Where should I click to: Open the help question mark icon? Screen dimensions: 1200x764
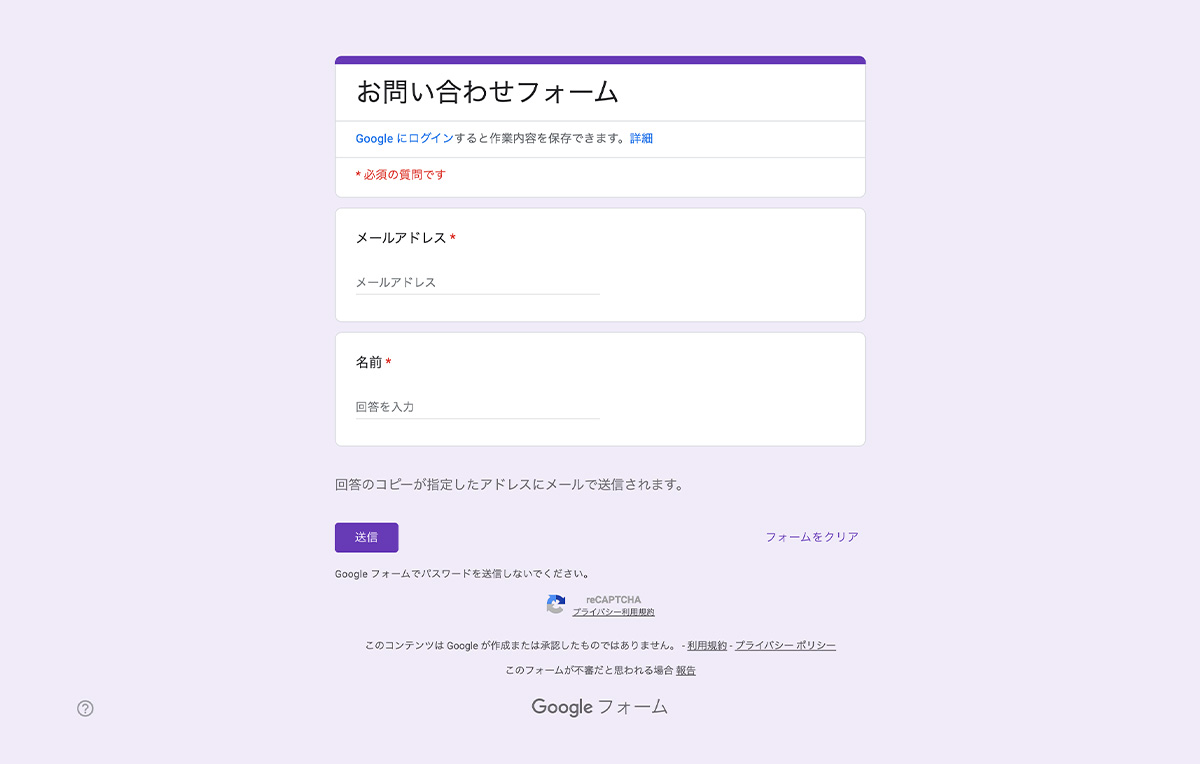tap(85, 708)
